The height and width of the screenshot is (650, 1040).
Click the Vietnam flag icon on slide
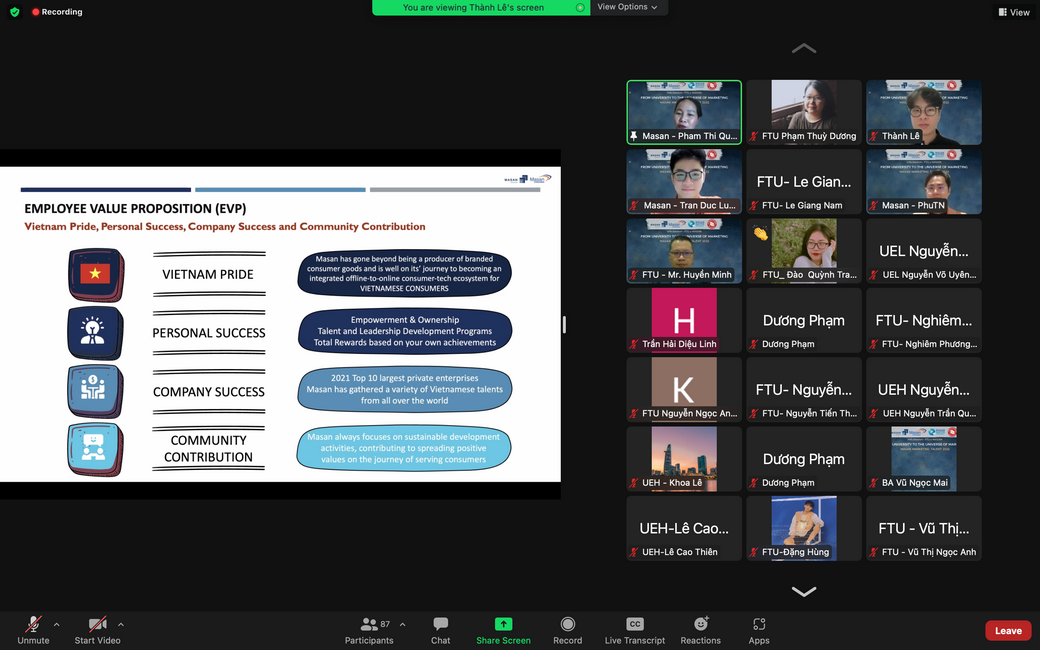[96, 275]
